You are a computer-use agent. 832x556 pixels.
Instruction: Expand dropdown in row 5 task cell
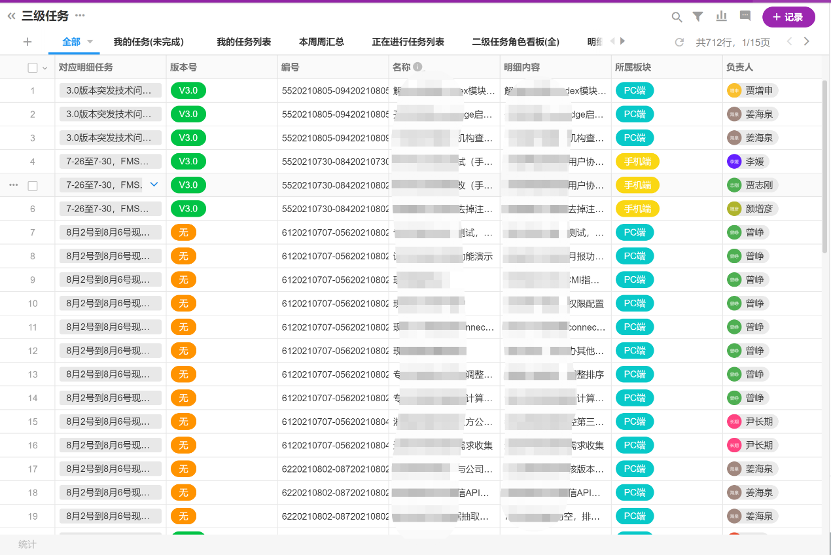[x=154, y=185]
